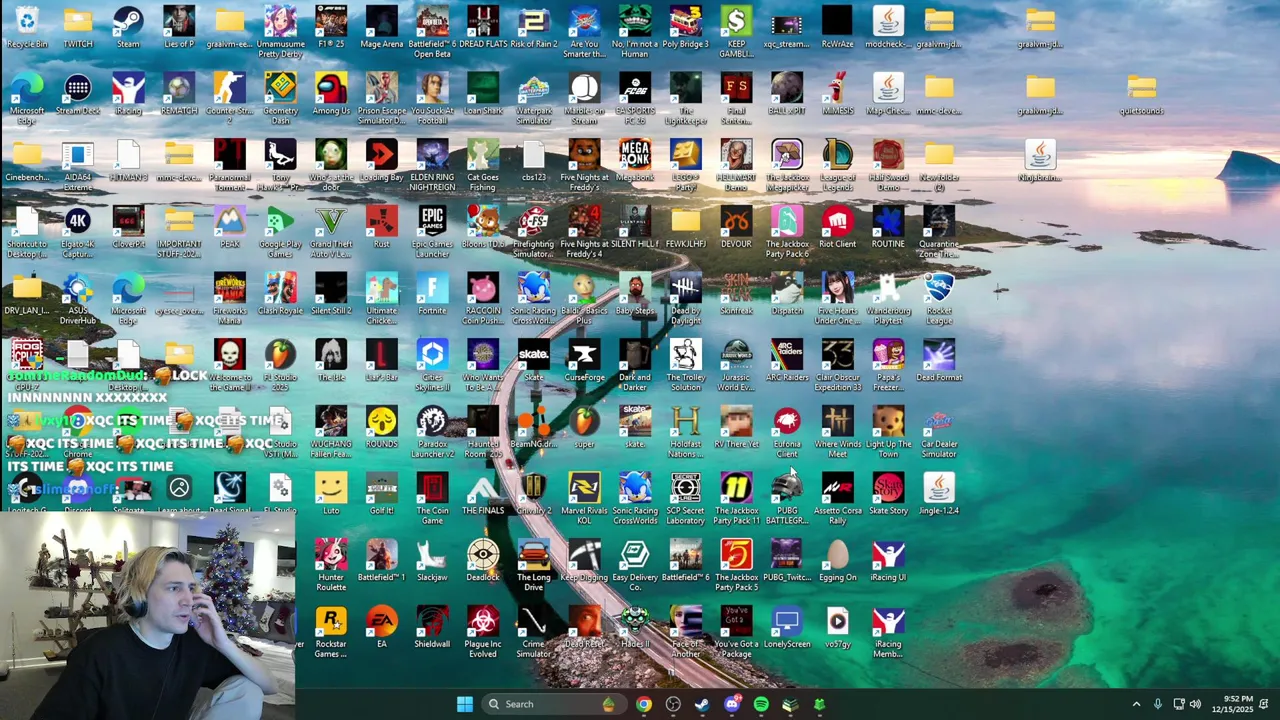This screenshot has width=1280, height=720.
Task: Select the Among Us shortcut
Action: pos(331,94)
